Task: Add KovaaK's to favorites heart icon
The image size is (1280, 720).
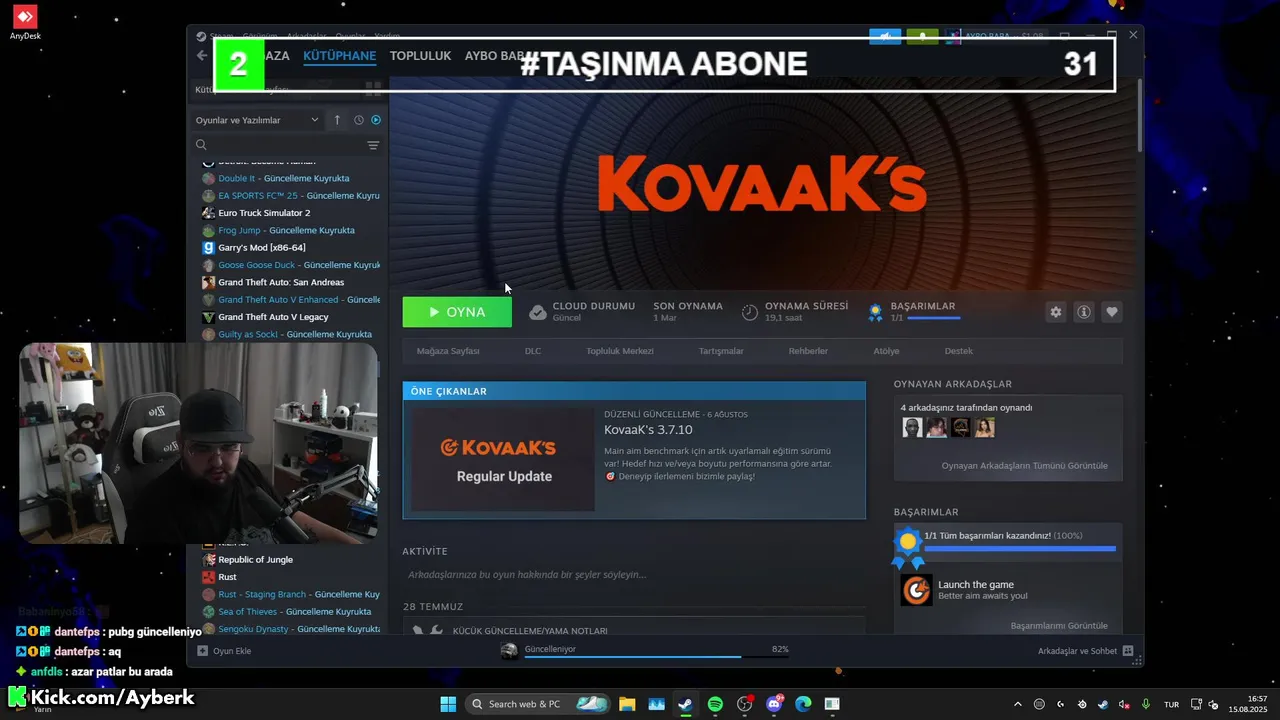Action: (x=1111, y=312)
